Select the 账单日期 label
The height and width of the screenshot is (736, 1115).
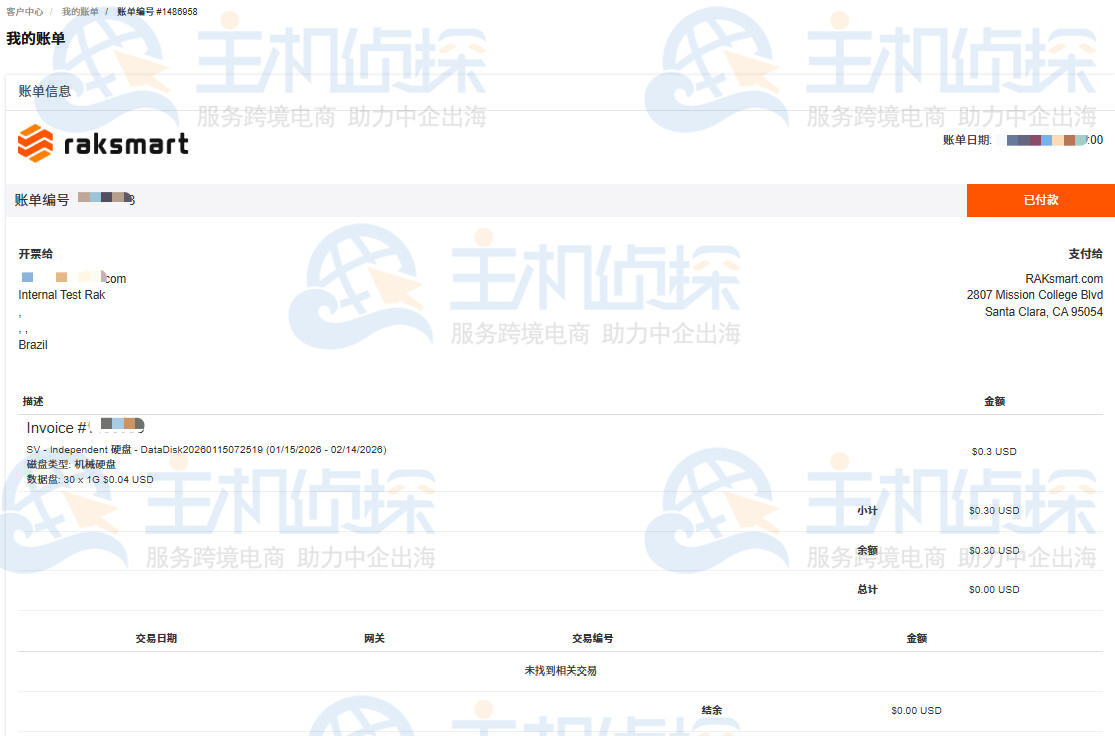pyautogui.click(x=967, y=140)
